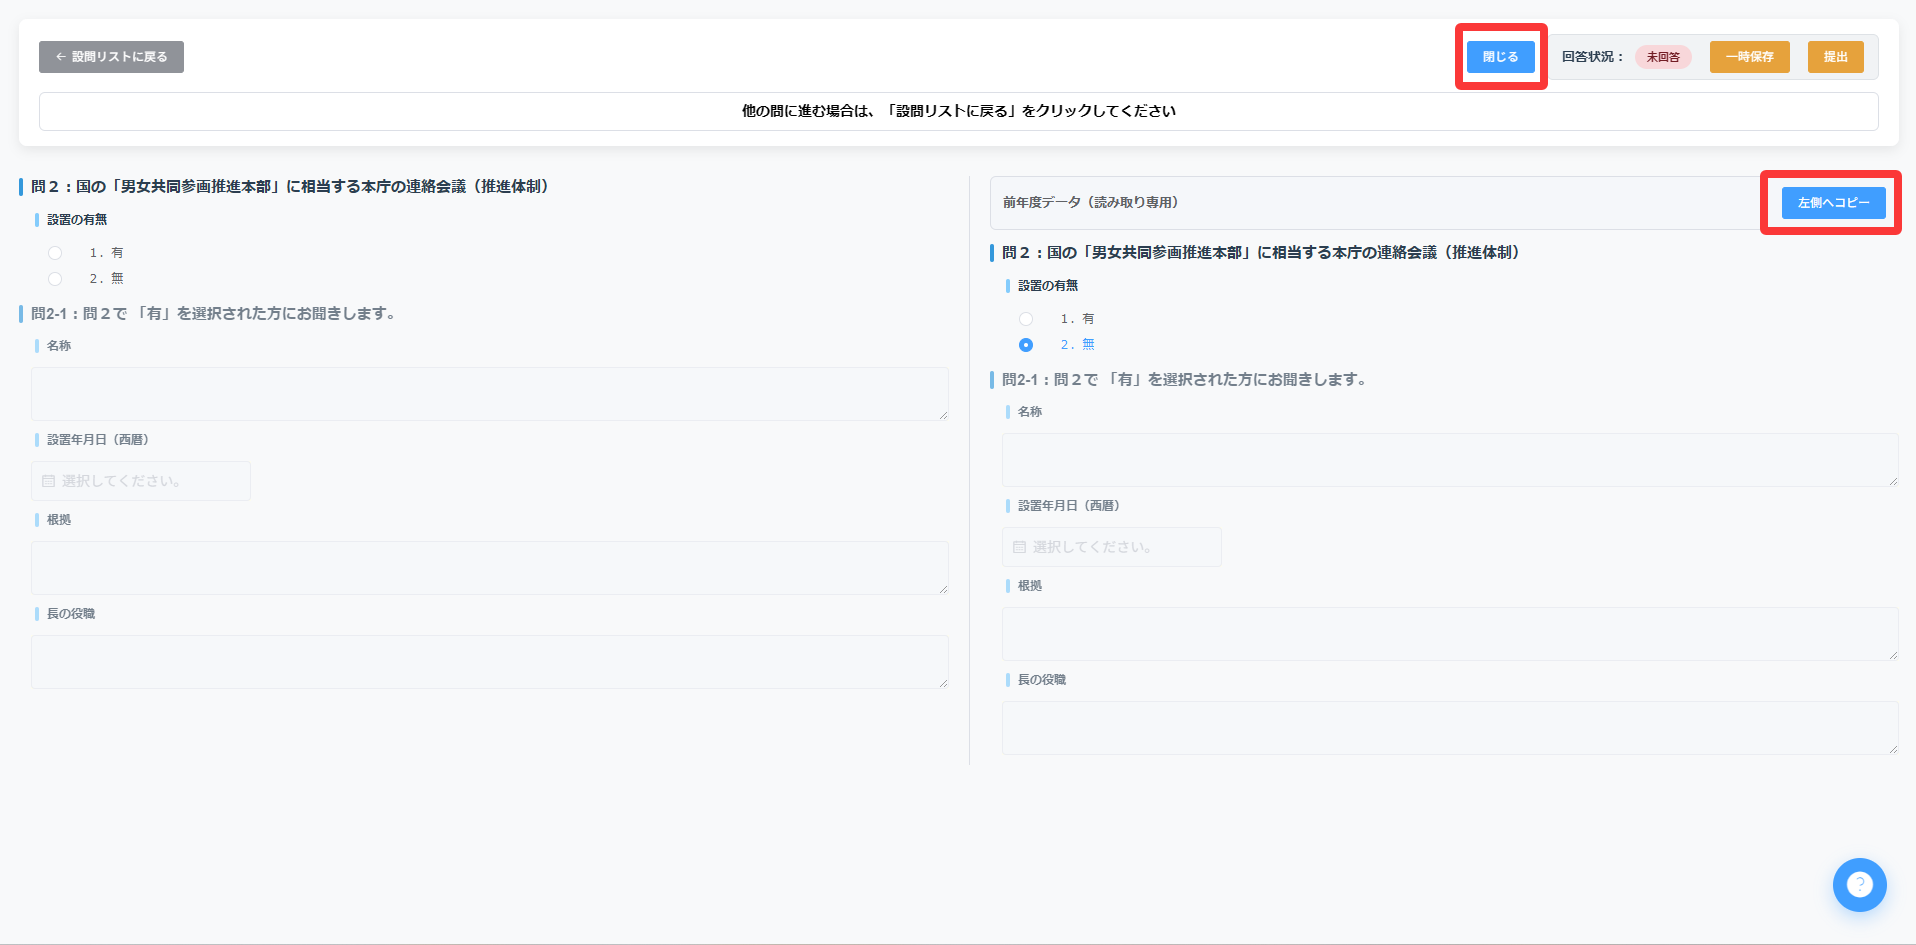Click the right-panel 問２ question heading
This screenshot has width=1916, height=945.
pos(1260,253)
